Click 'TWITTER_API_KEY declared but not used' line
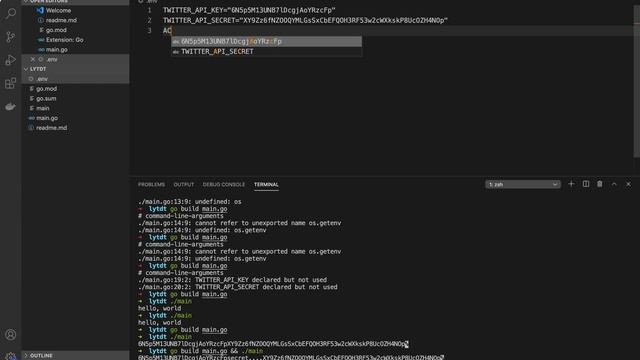Image resolution: width=640 pixels, height=360 pixels. (232, 280)
